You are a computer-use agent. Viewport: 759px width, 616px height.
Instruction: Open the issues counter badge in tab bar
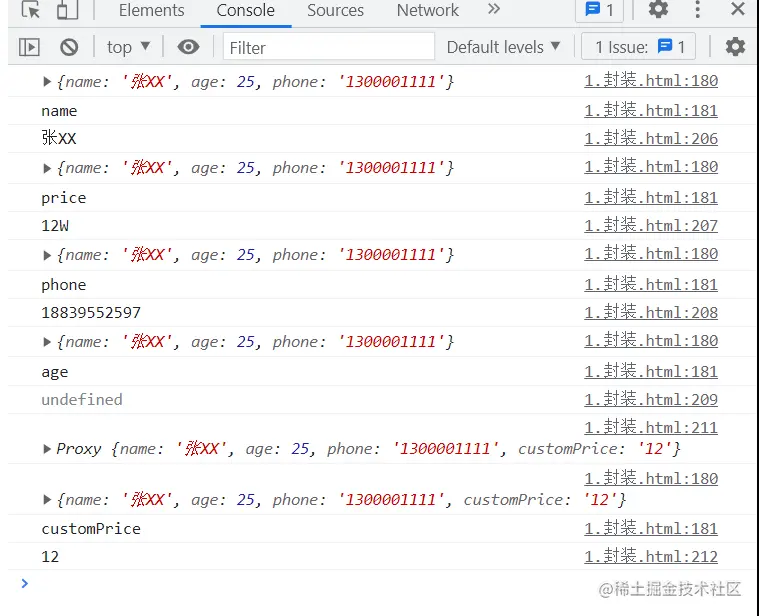pos(599,10)
